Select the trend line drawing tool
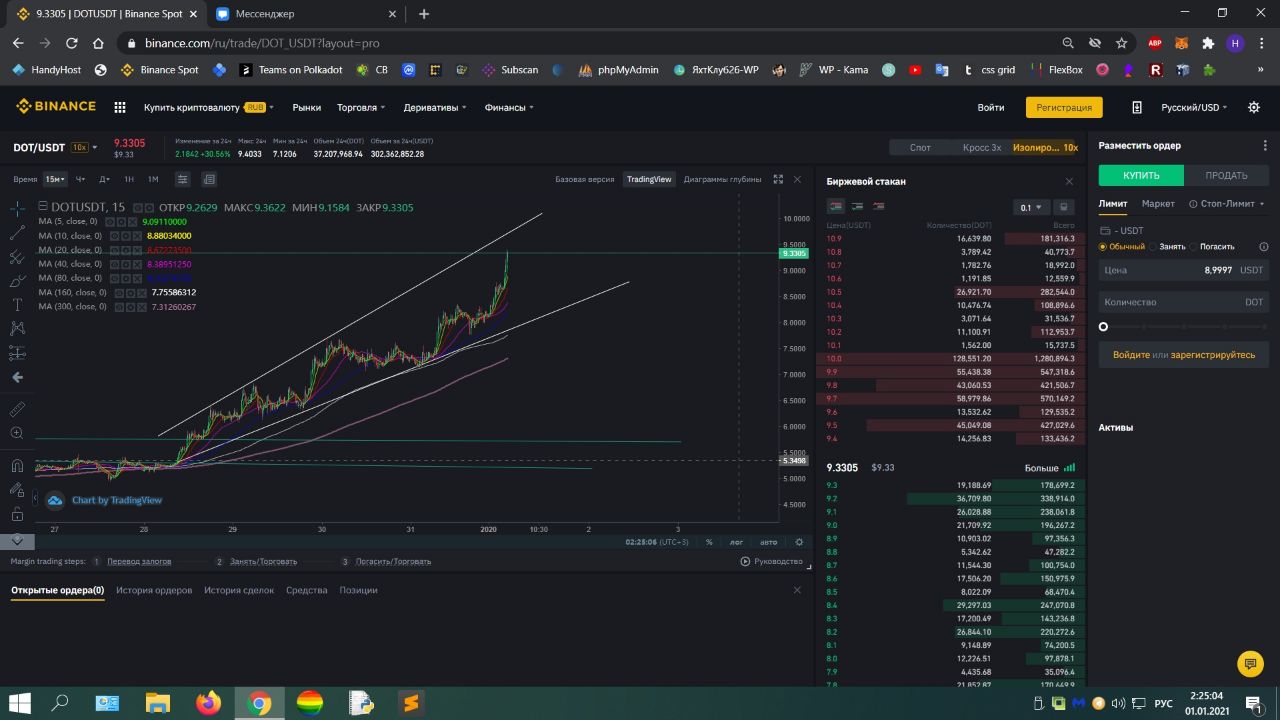This screenshot has height=720, width=1280. click(x=17, y=232)
